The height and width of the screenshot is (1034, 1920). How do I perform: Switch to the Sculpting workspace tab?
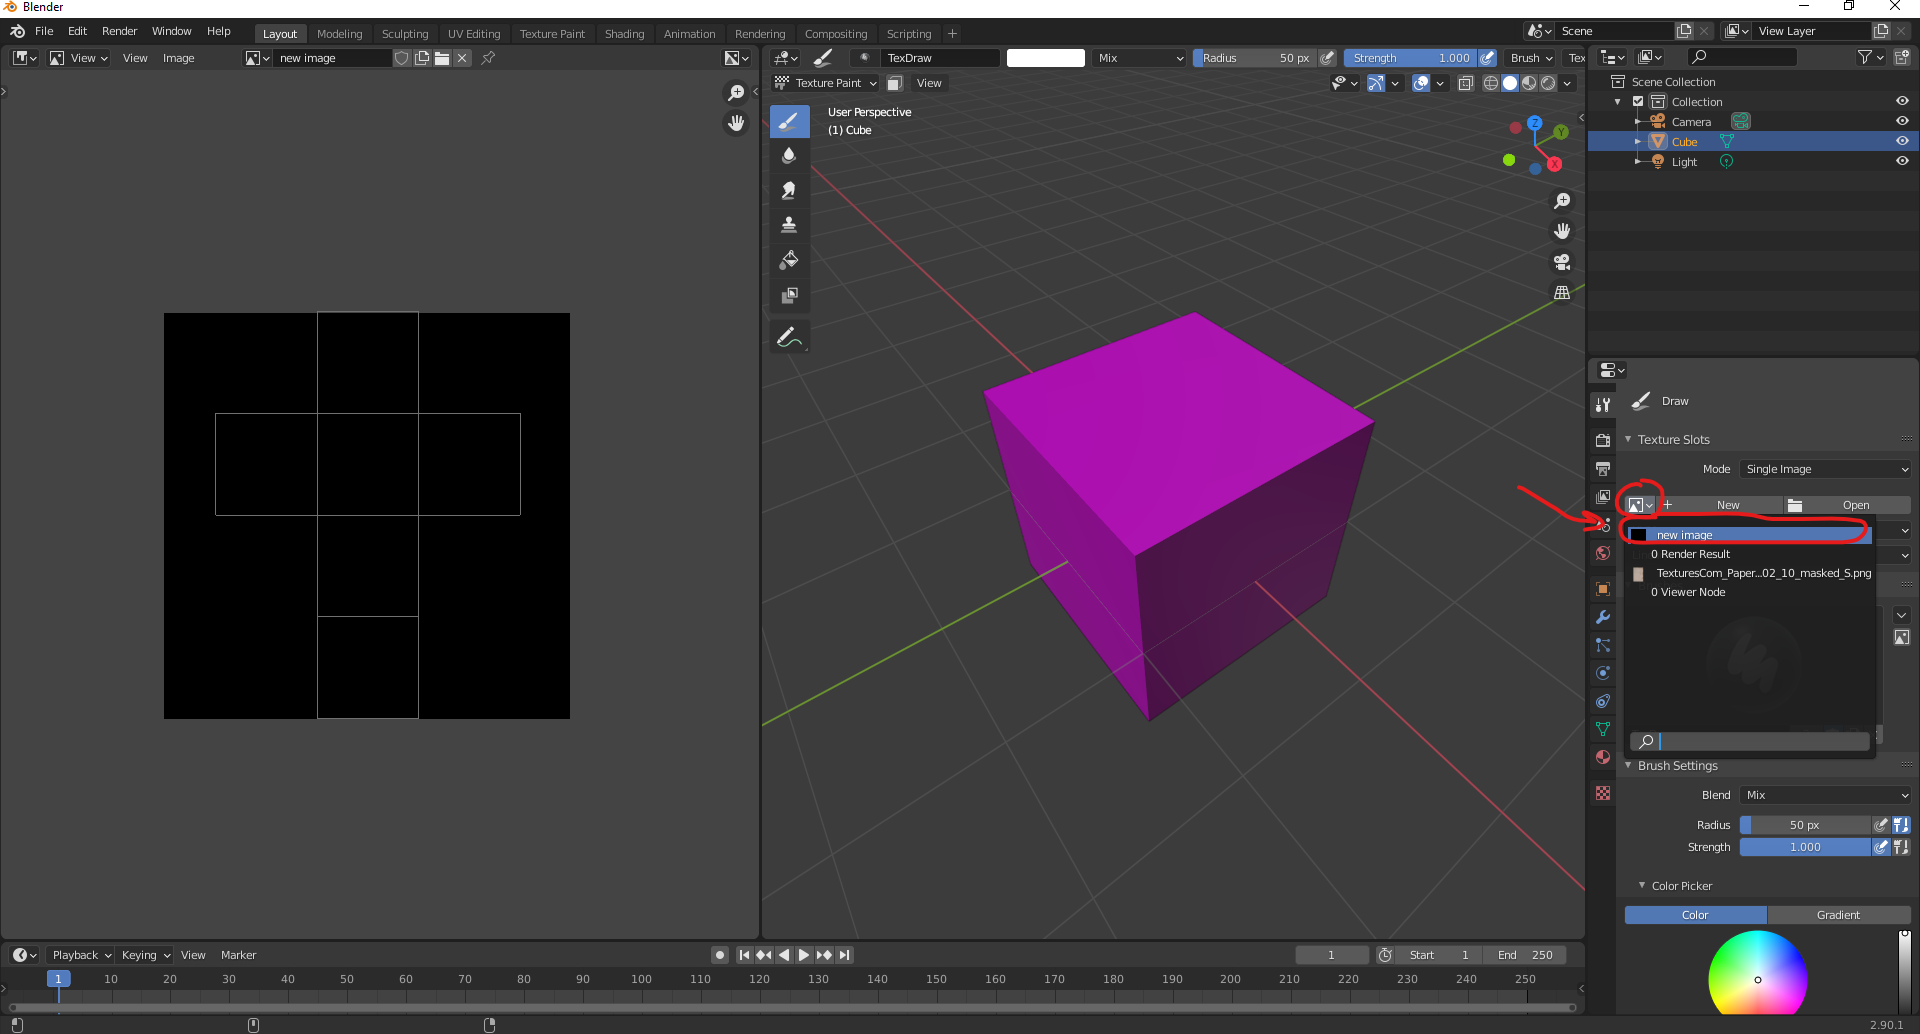click(405, 33)
